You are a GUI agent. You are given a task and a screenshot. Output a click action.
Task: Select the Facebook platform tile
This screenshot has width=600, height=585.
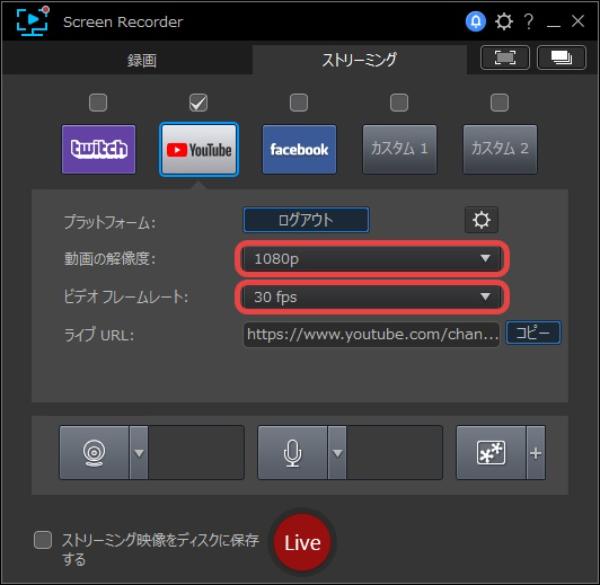[299, 149]
